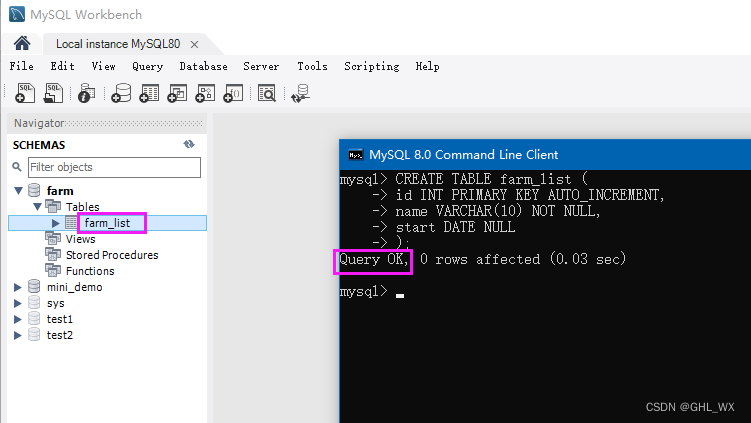Select the sys schema label

click(x=56, y=303)
